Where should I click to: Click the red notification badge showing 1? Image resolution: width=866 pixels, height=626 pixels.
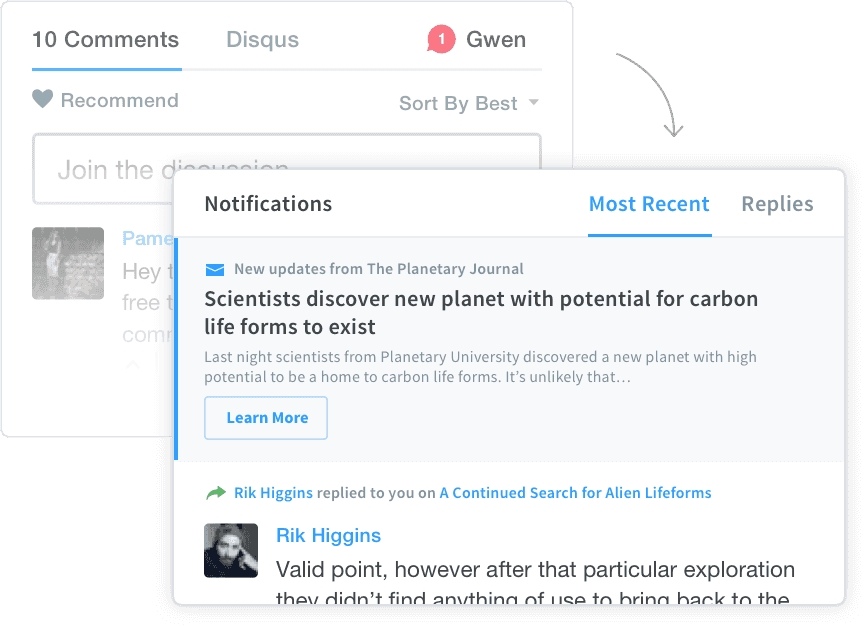pos(441,40)
